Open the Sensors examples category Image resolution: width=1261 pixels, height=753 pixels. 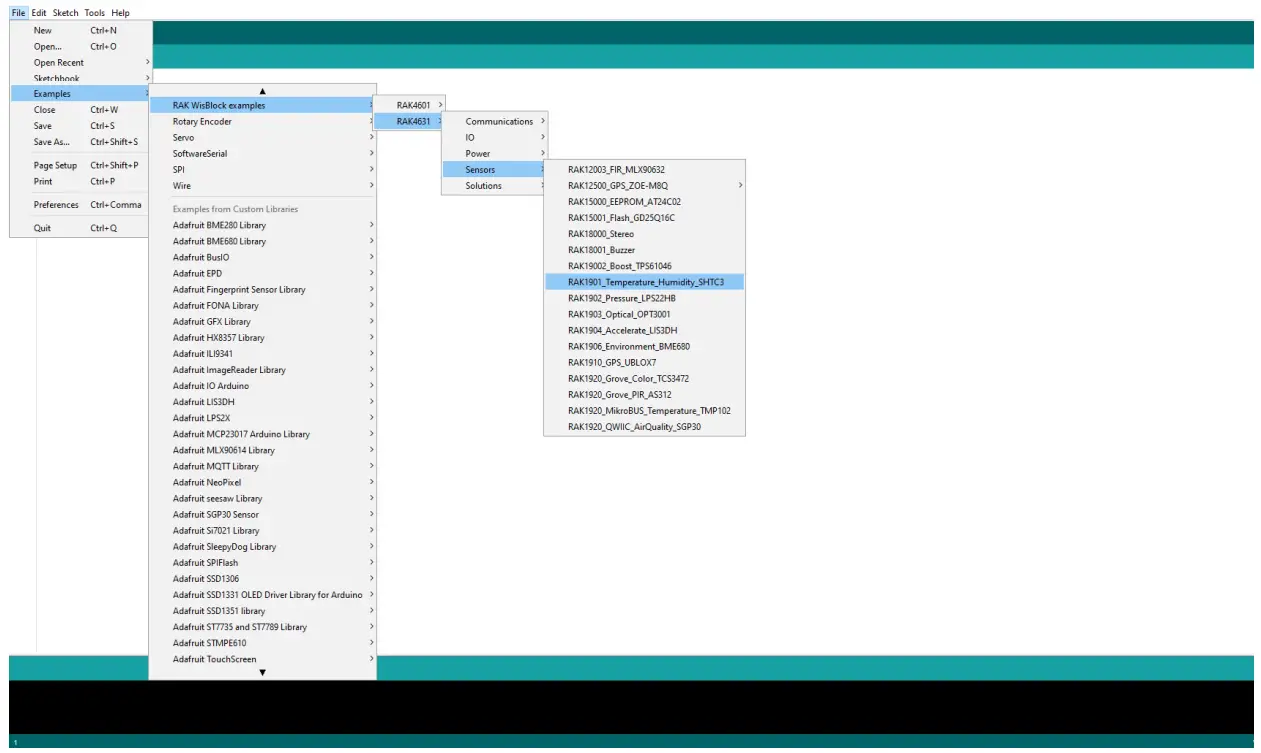point(495,169)
